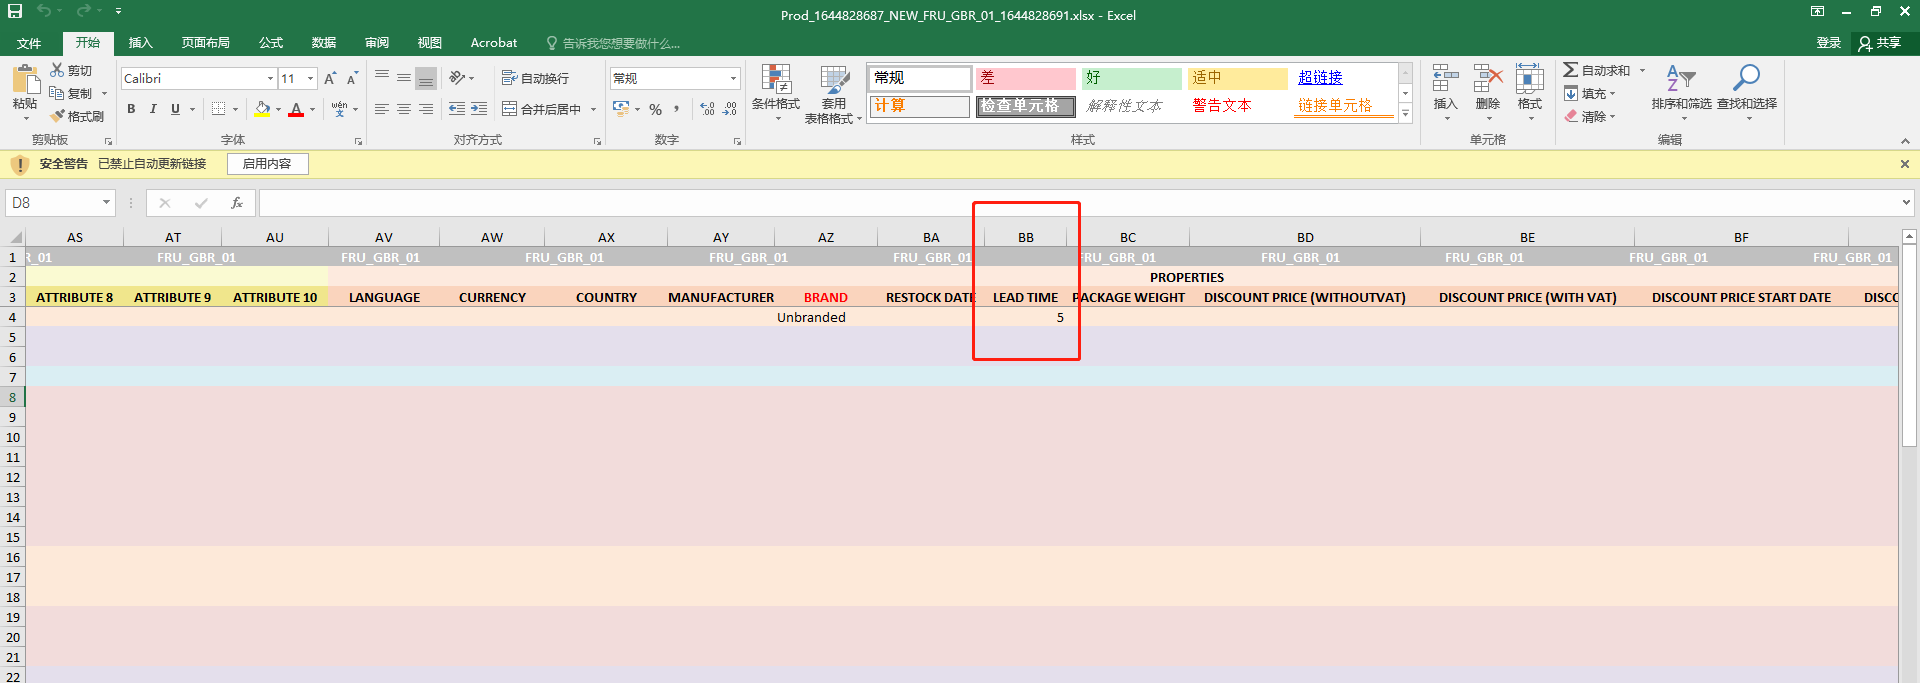Switch to the 页面布局 tab

tap(205, 43)
